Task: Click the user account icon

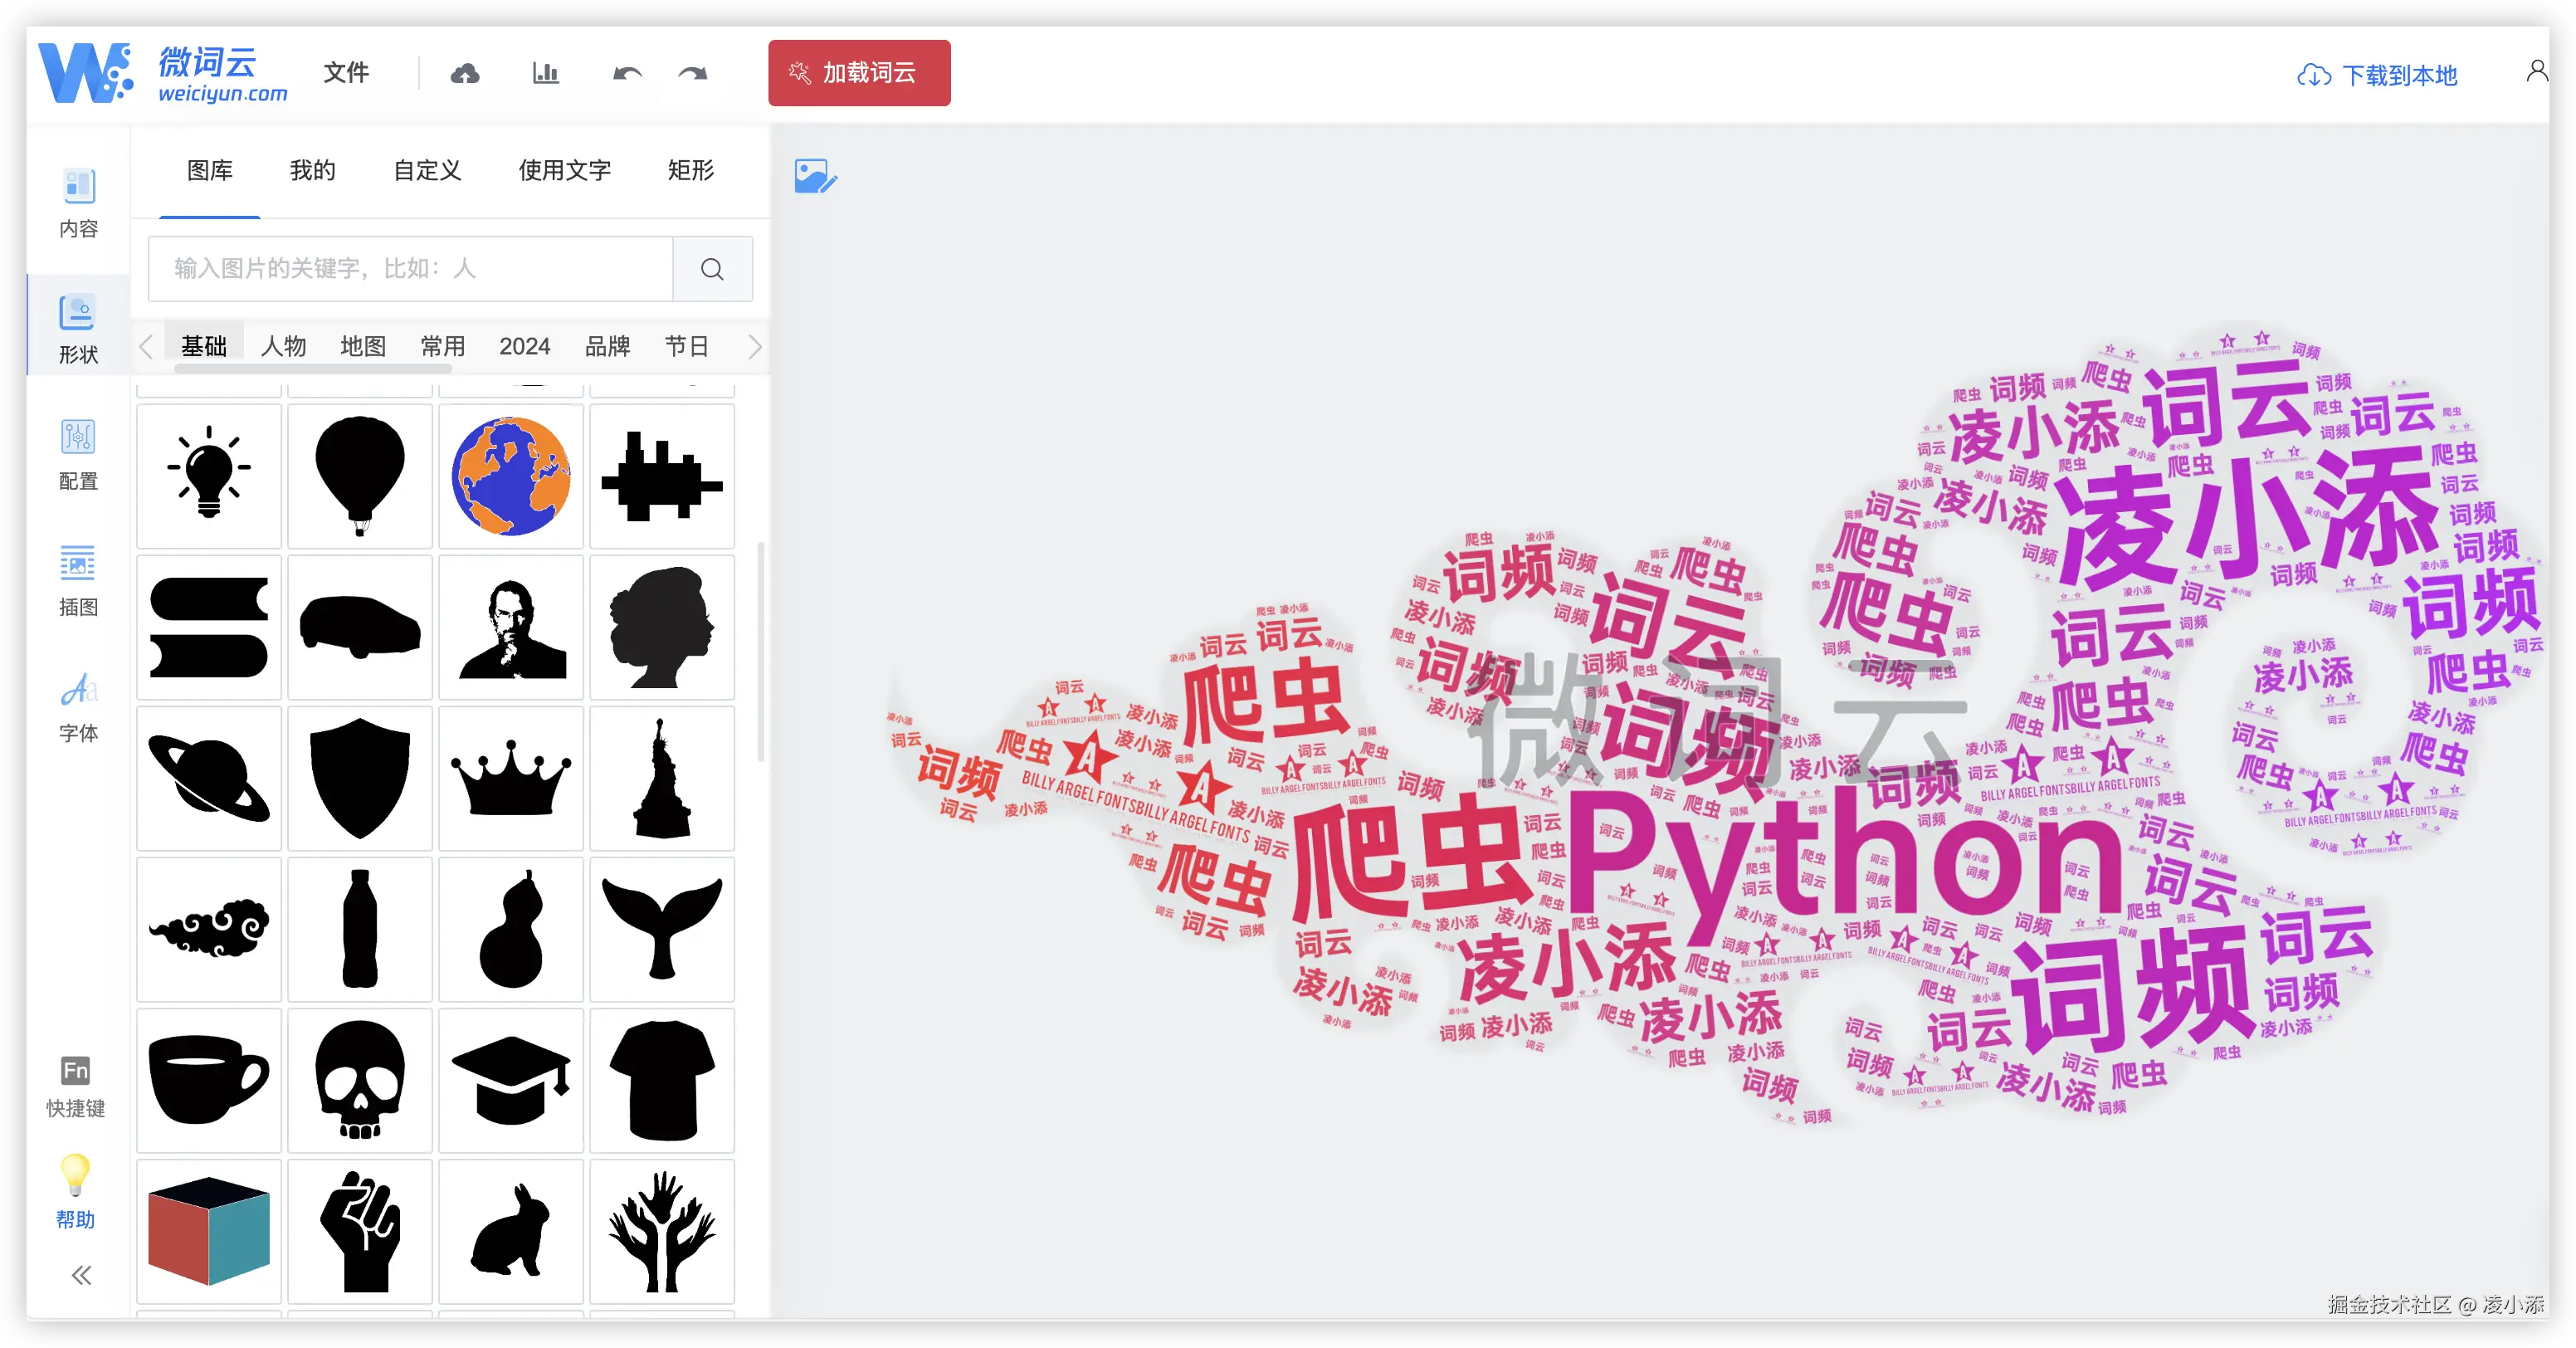Action: pyautogui.click(x=2536, y=72)
